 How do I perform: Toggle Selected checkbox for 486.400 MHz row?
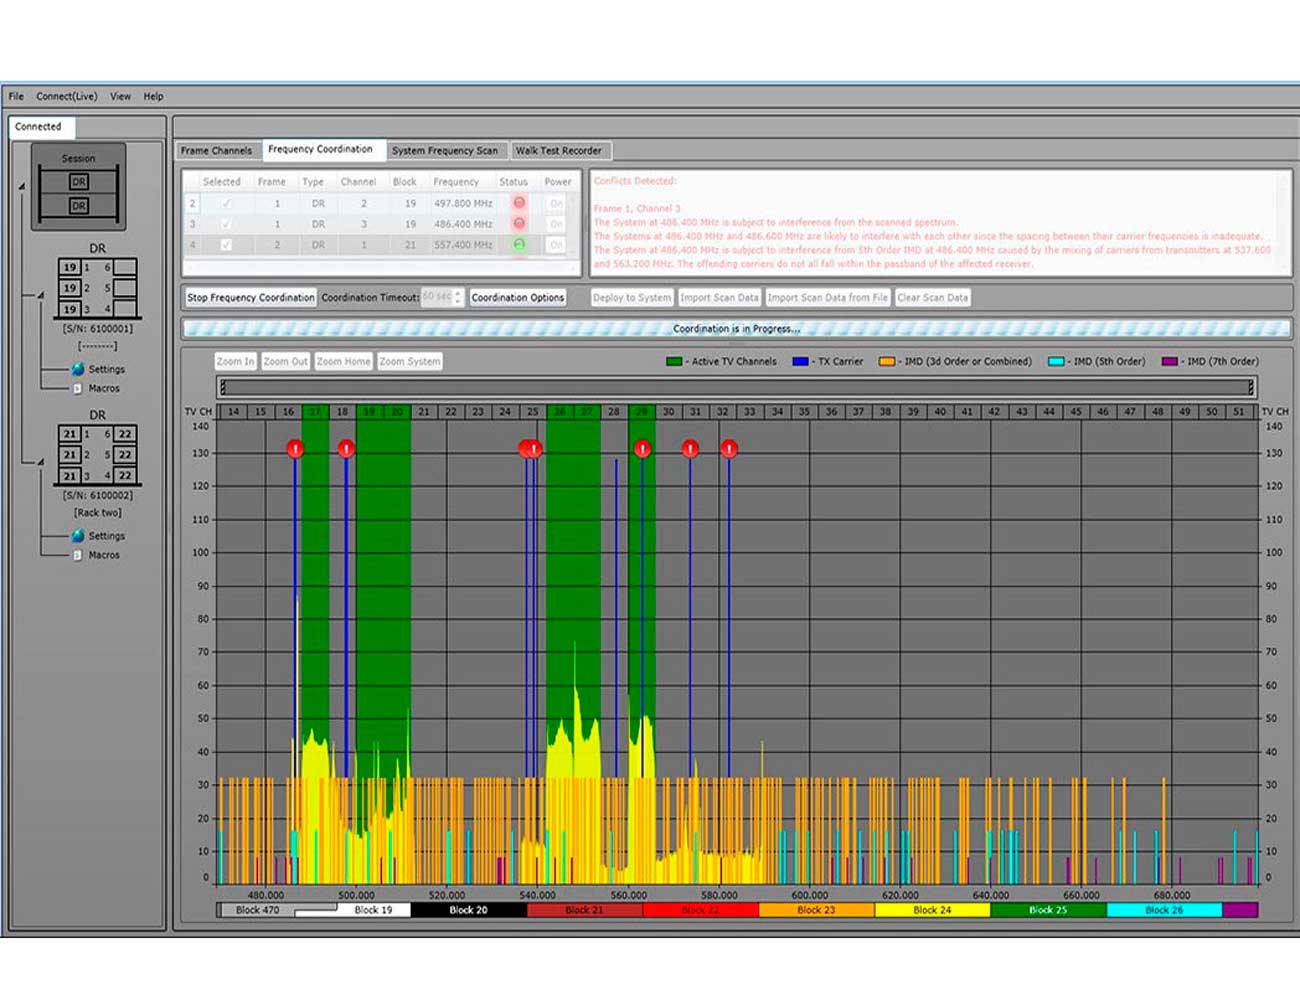coord(226,224)
